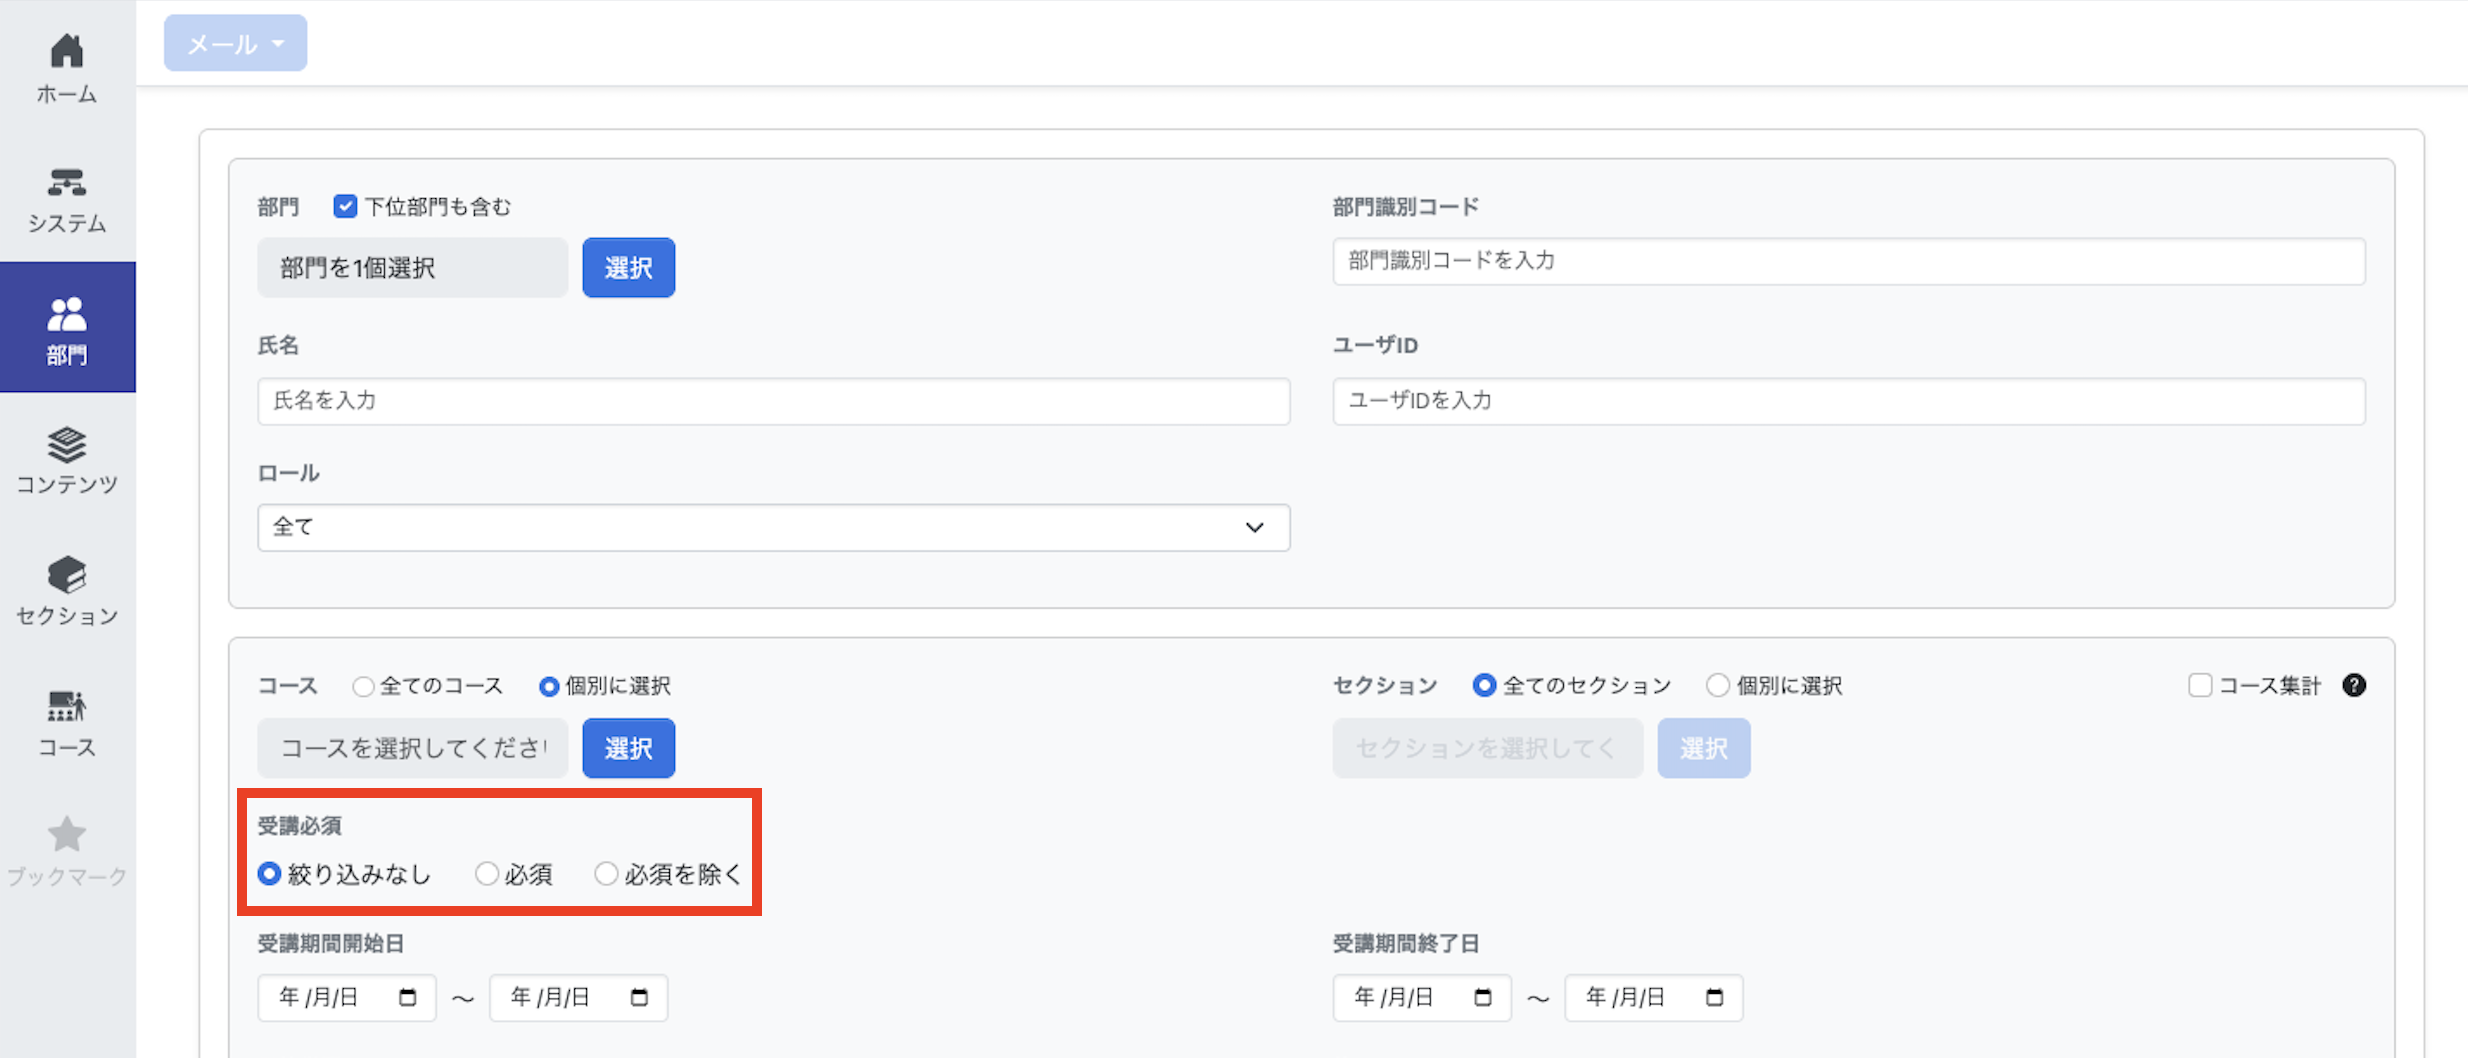Select the 部門 people icon in sidebar
Screen dimensions: 2468x1058
[x=67, y=314]
